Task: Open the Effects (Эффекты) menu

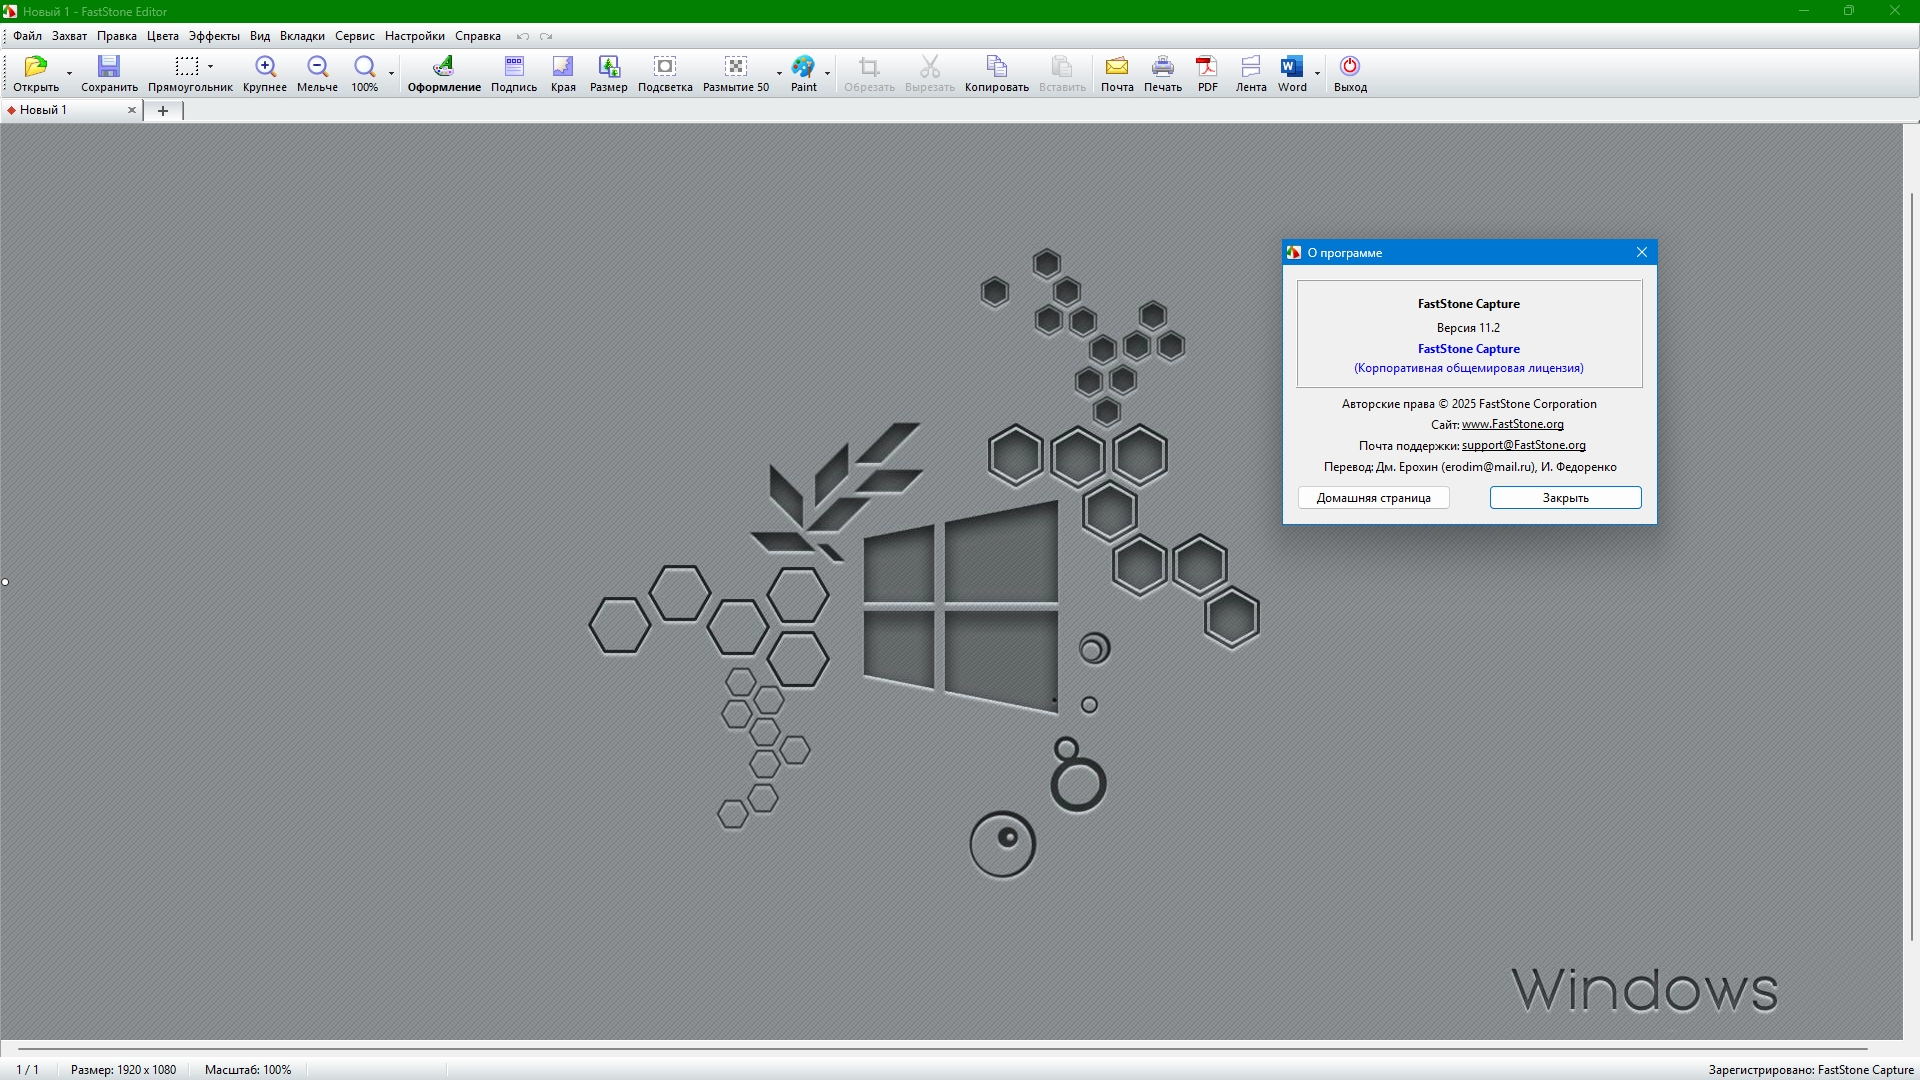Action: point(214,36)
